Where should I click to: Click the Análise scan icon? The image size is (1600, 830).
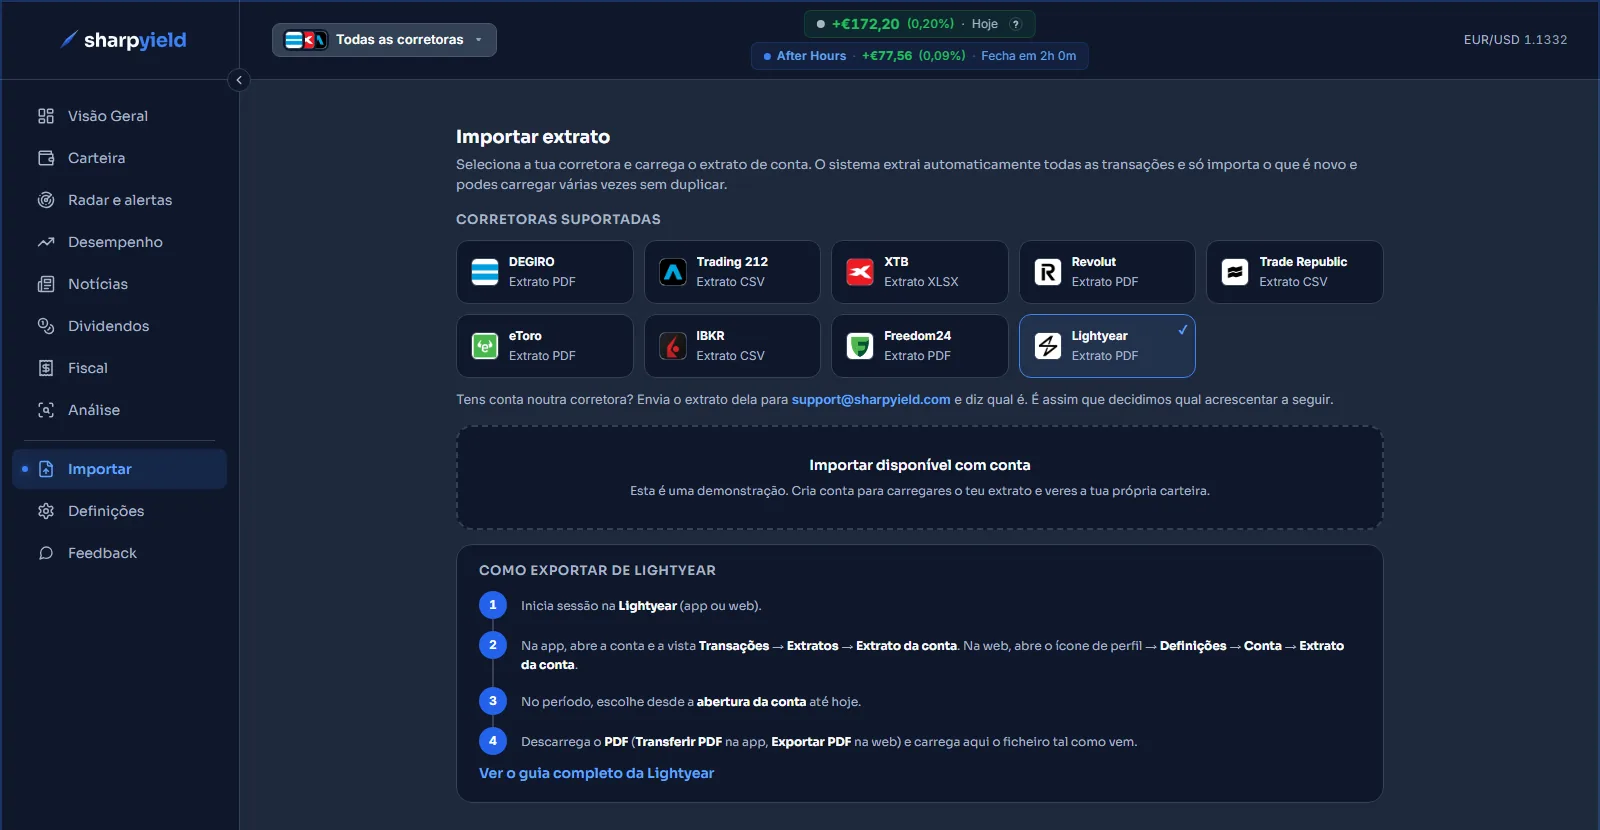(46, 410)
